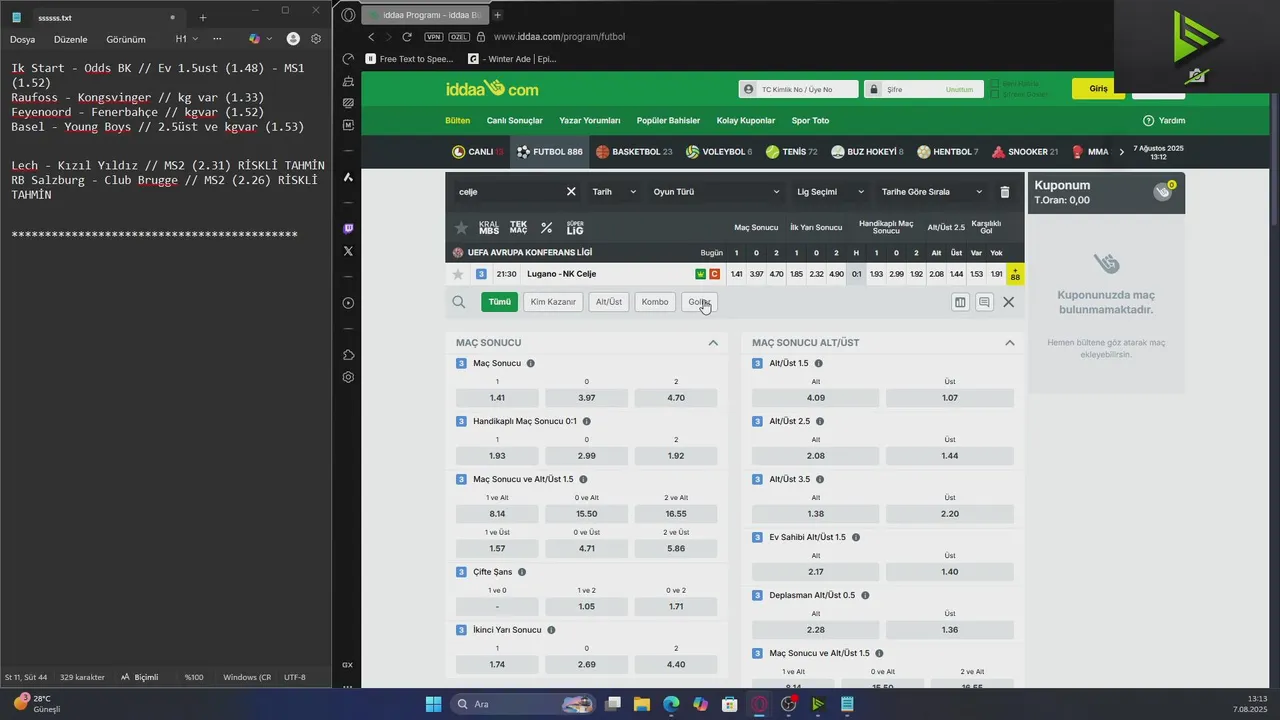
Task: Select the Kombo filter button
Action: tap(655, 302)
